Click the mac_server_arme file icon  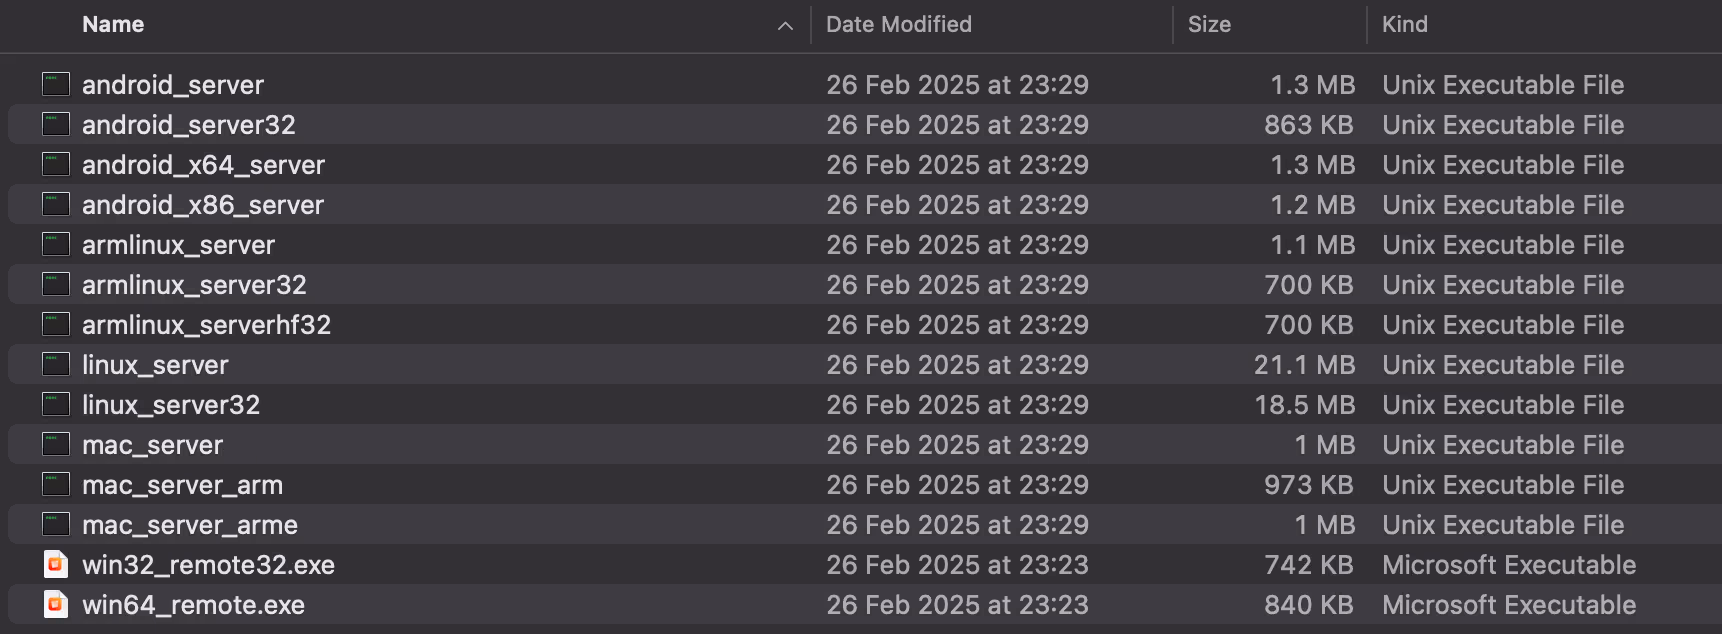coord(56,524)
